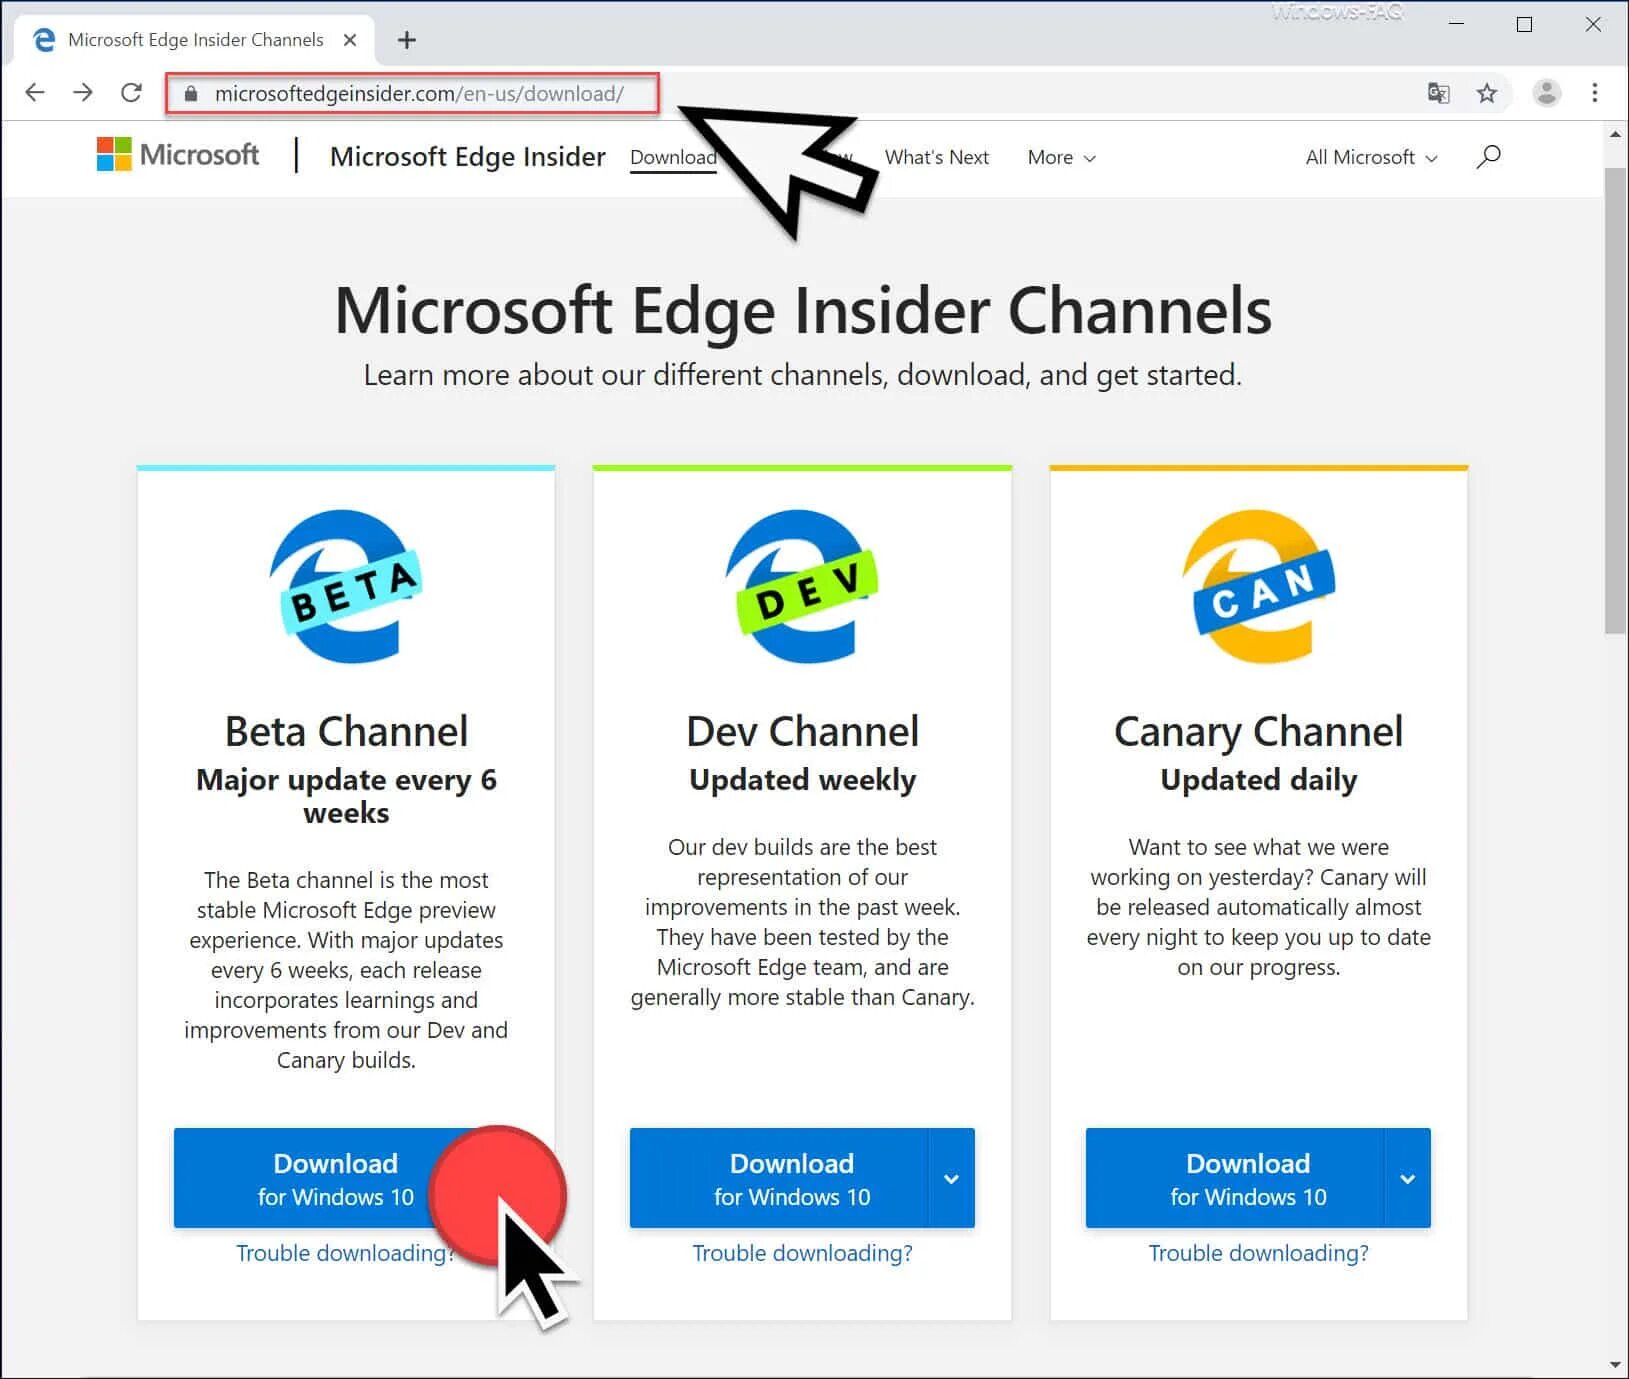Go back to the previous page
Image resolution: width=1629 pixels, height=1379 pixels.
(x=35, y=93)
